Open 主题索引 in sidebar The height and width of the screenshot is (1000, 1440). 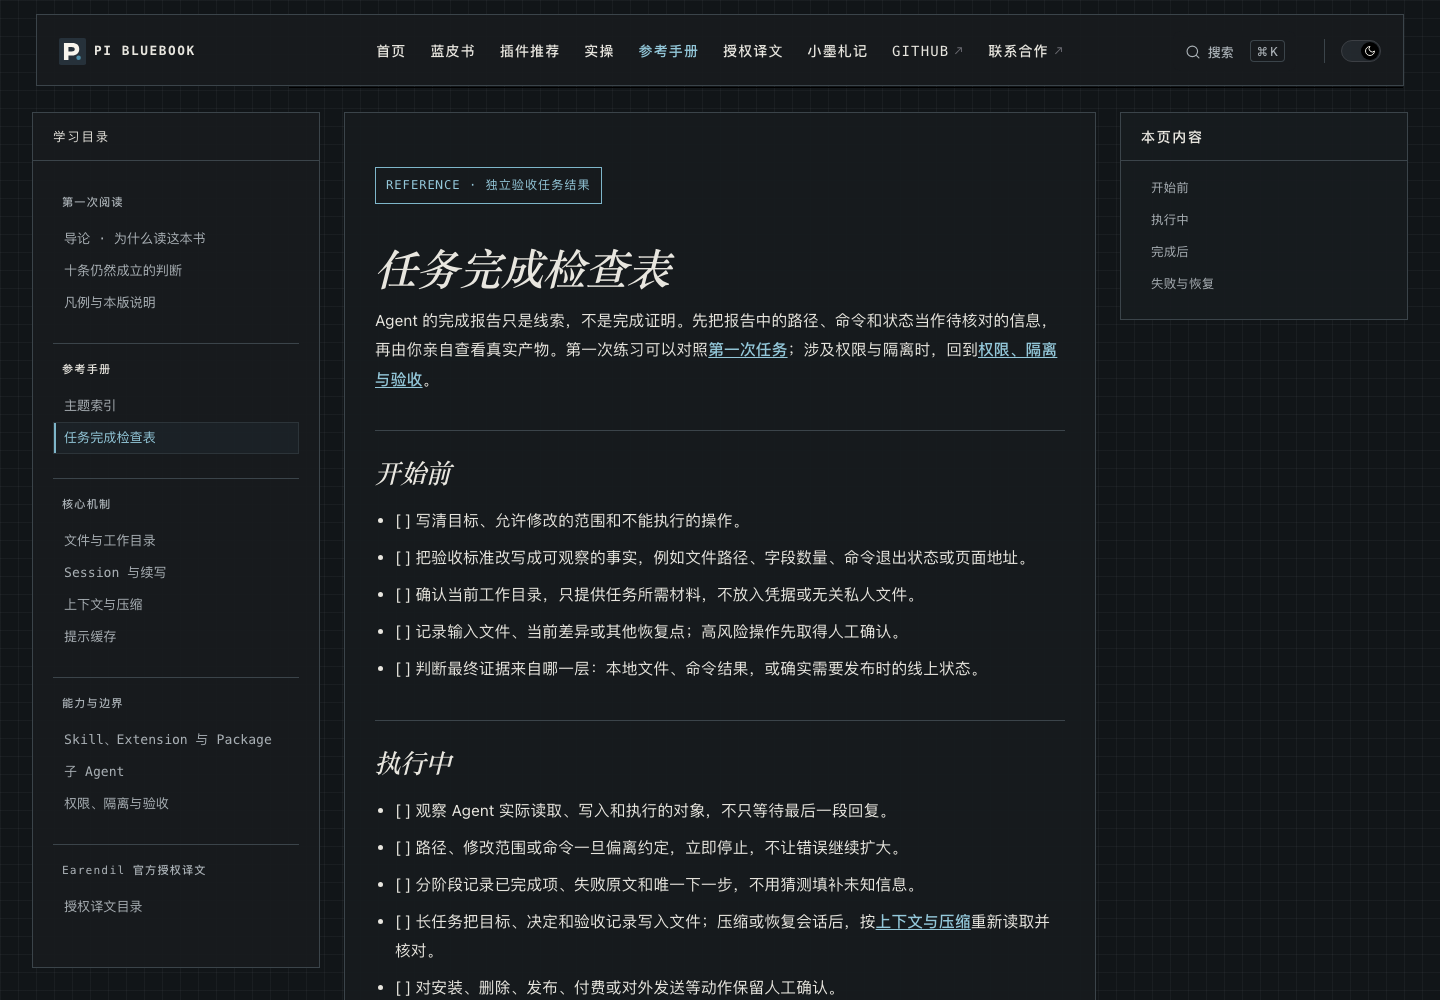pos(90,405)
